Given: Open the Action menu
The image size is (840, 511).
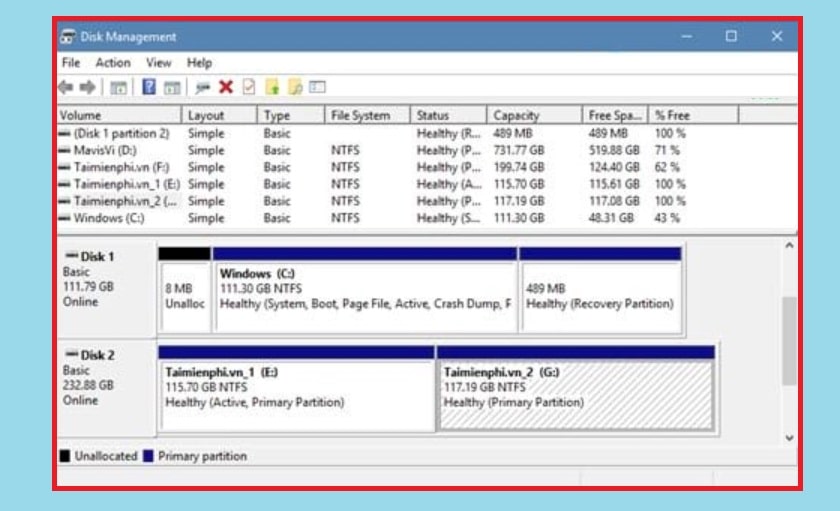Looking at the screenshot, I should coord(113,63).
